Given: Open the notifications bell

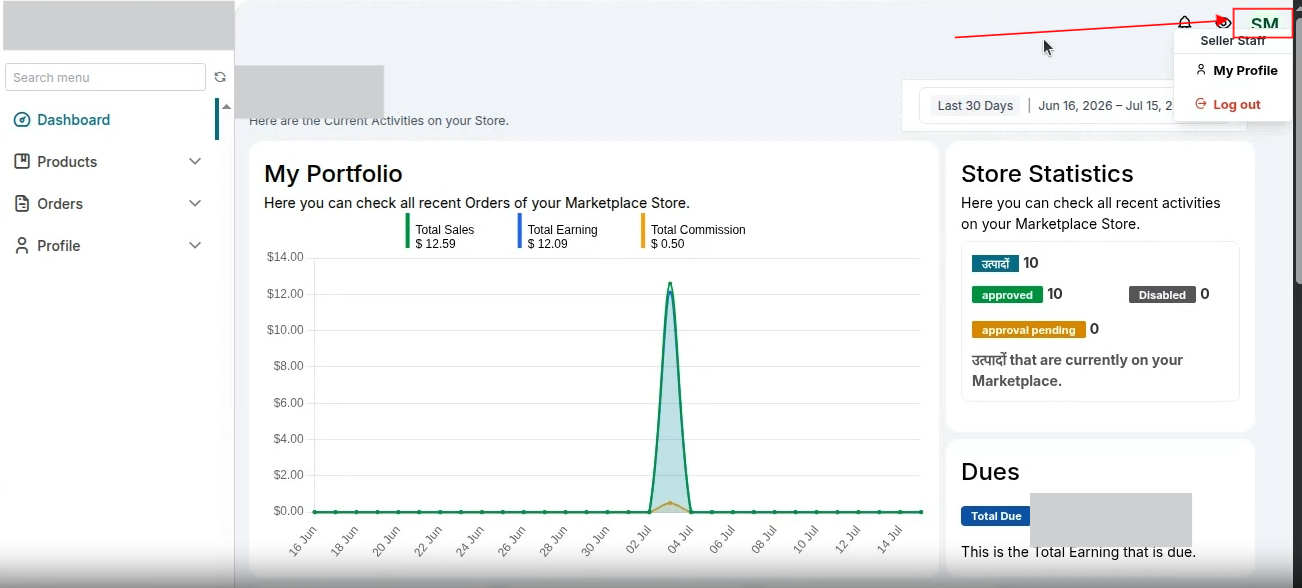Looking at the screenshot, I should [x=1184, y=23].
